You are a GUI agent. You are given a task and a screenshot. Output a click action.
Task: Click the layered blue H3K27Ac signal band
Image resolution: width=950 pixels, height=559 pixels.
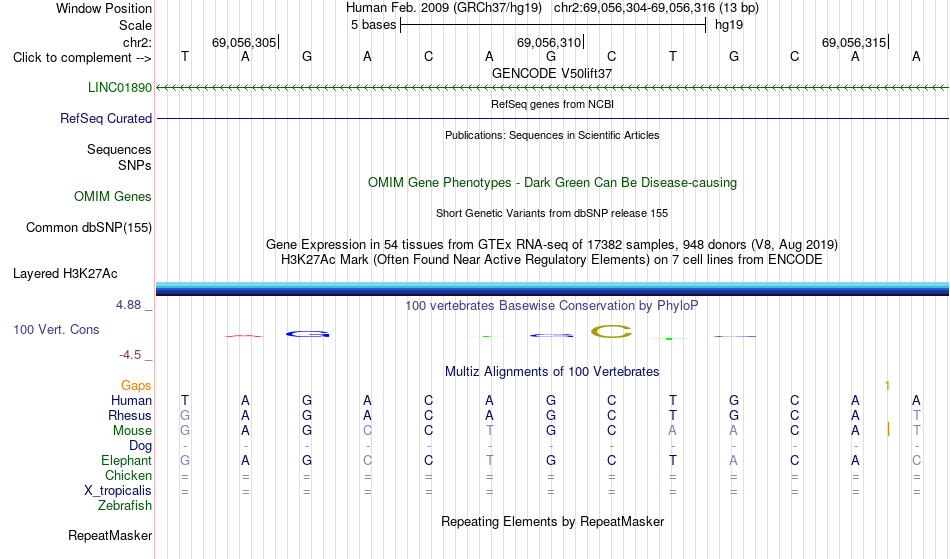coord(552,288)
